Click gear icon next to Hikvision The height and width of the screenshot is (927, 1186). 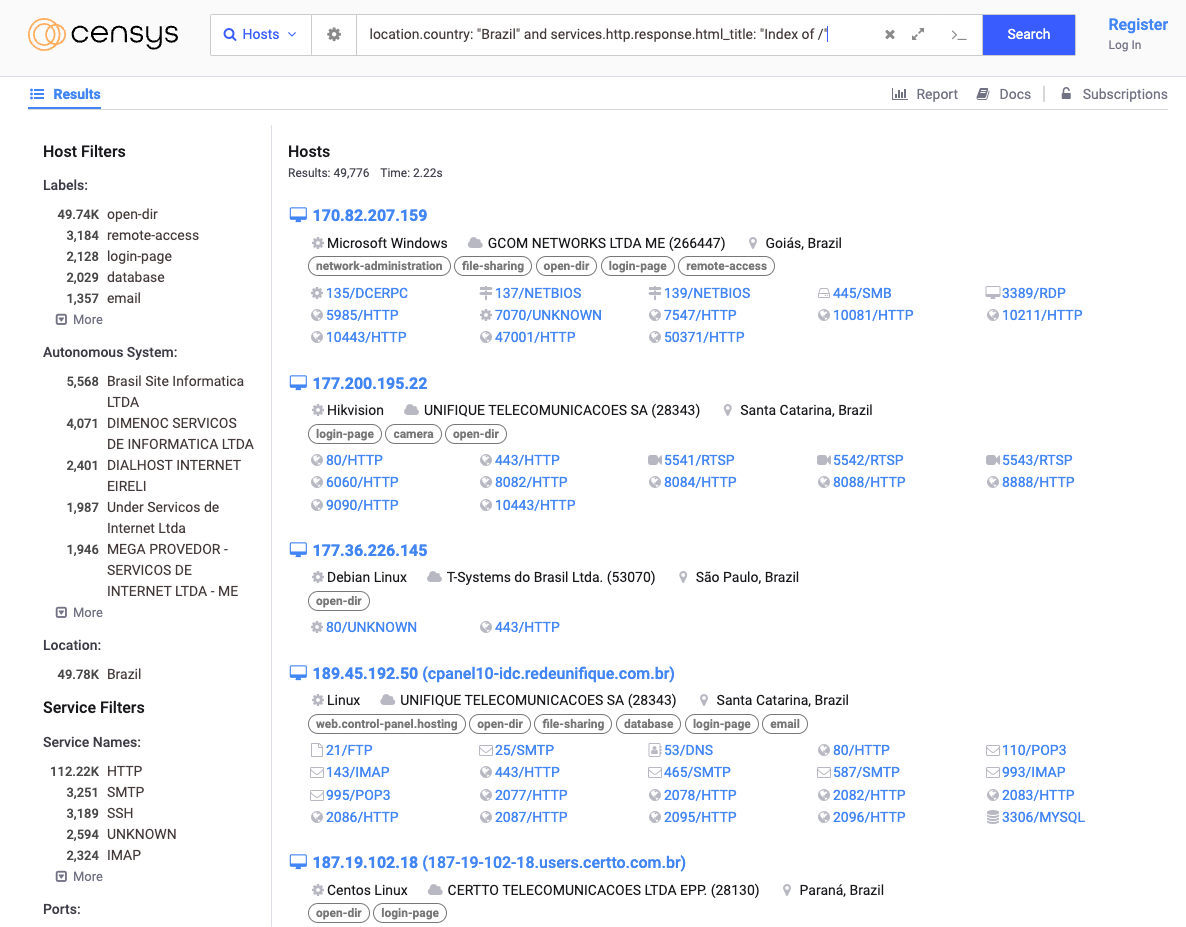[x=318, y=410]
